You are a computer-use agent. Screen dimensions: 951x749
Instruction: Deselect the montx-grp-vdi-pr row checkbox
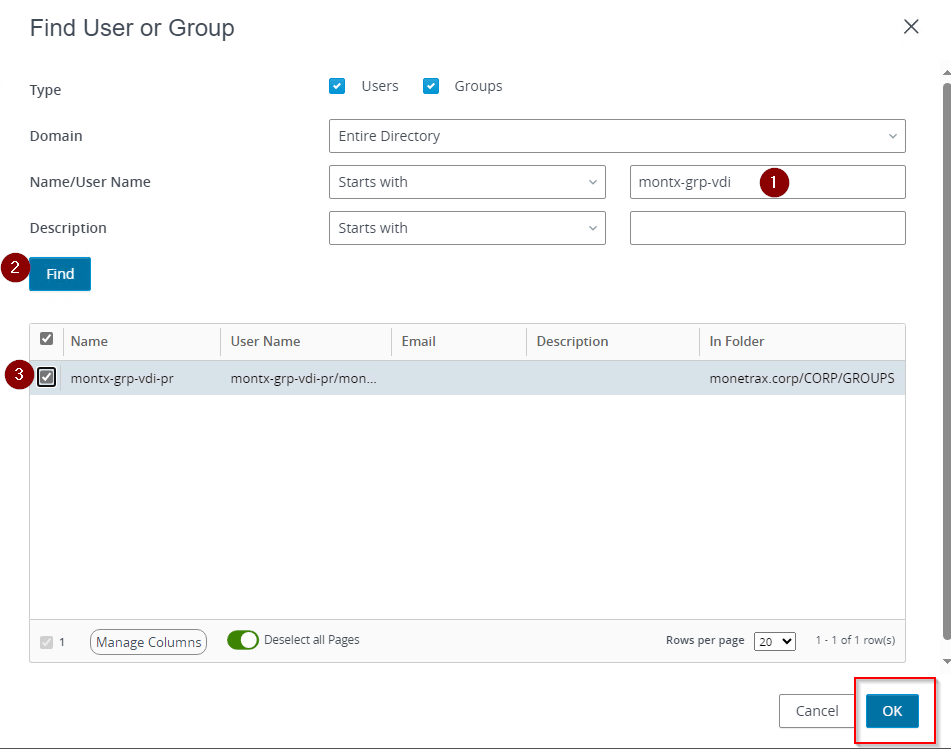[46, 378]
